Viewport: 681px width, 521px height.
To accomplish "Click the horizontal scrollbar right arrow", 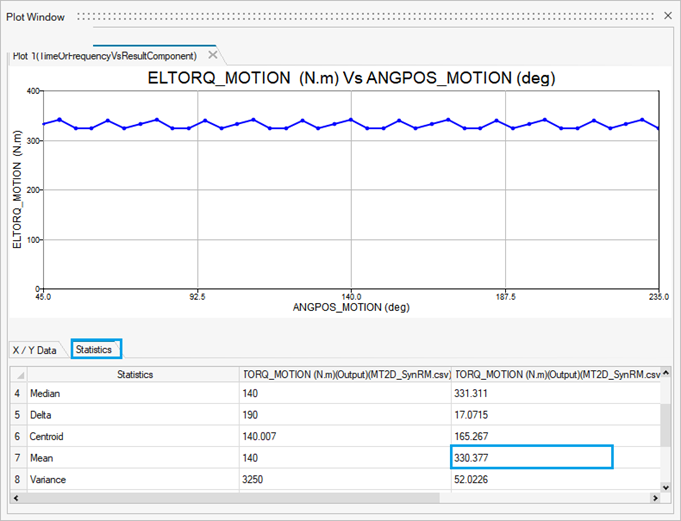I will click(653, 498).
